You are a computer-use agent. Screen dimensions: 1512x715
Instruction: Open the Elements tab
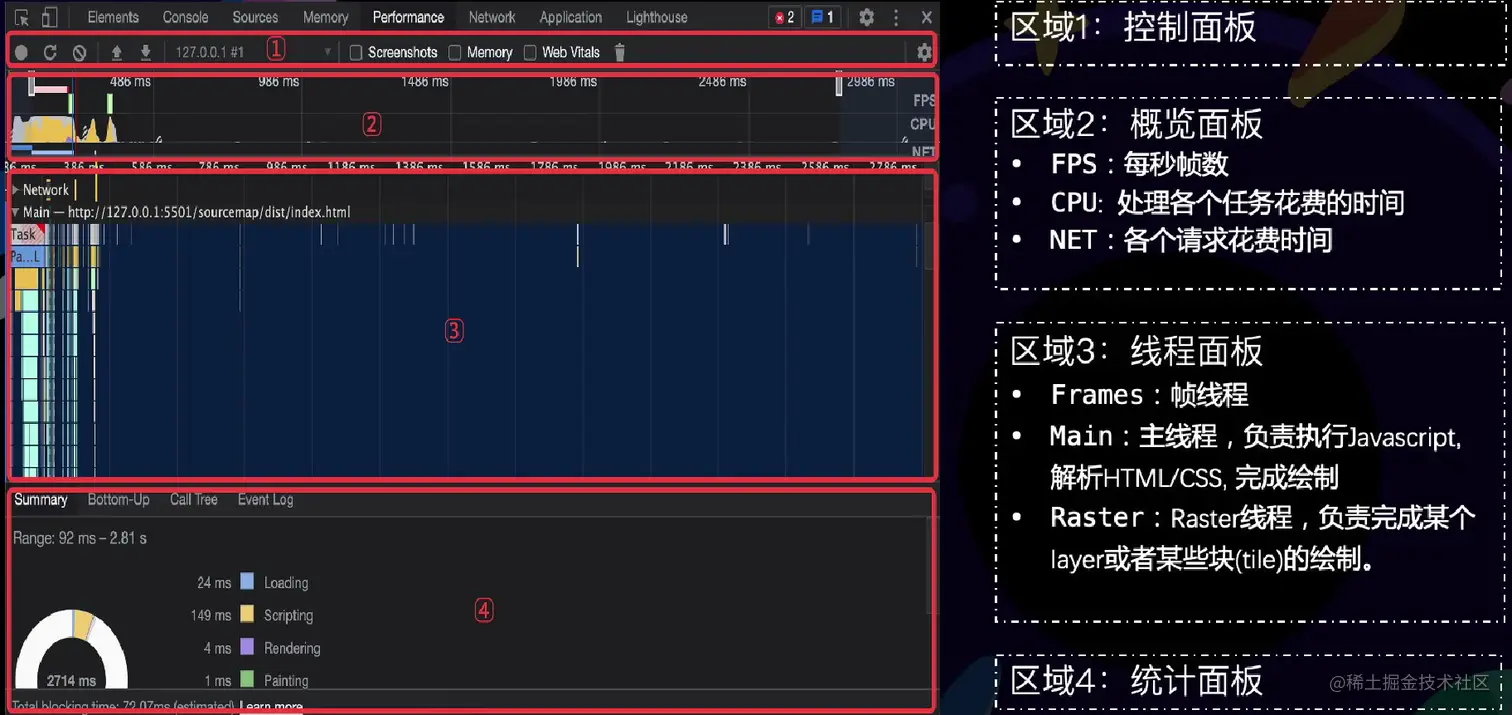pos(113,17)
